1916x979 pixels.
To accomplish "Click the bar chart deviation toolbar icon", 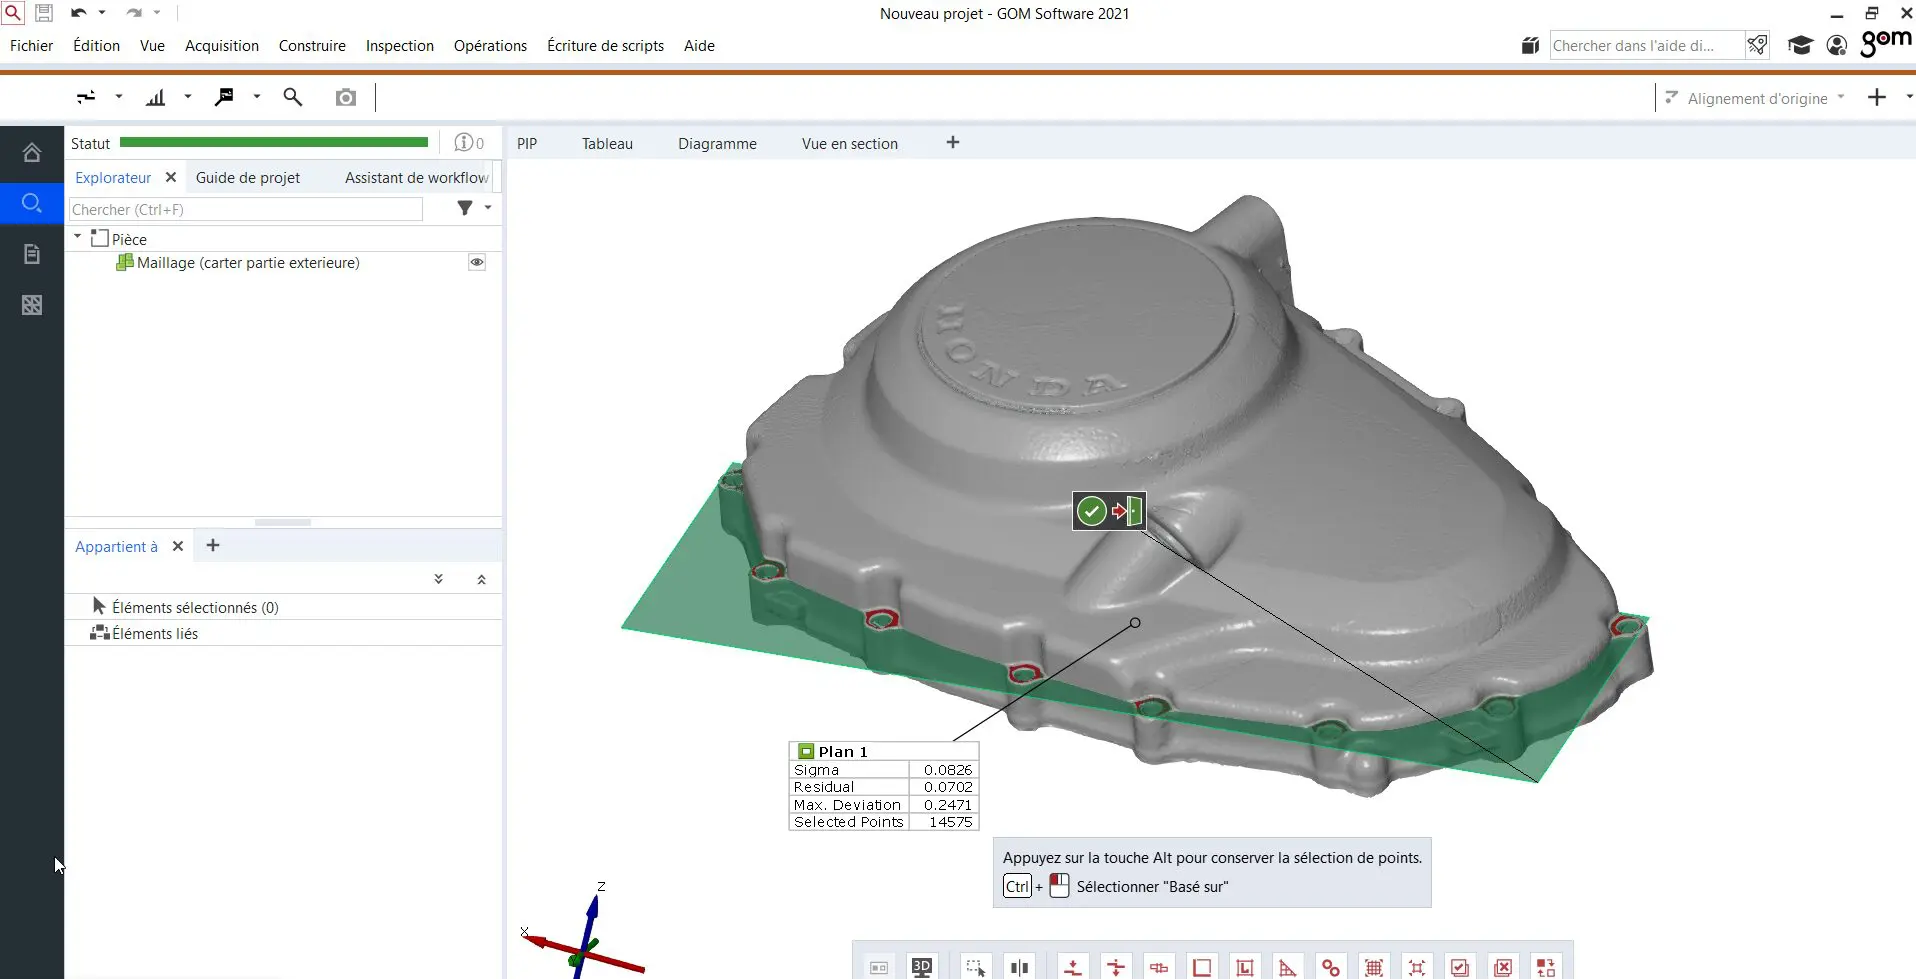I will 155,97.
